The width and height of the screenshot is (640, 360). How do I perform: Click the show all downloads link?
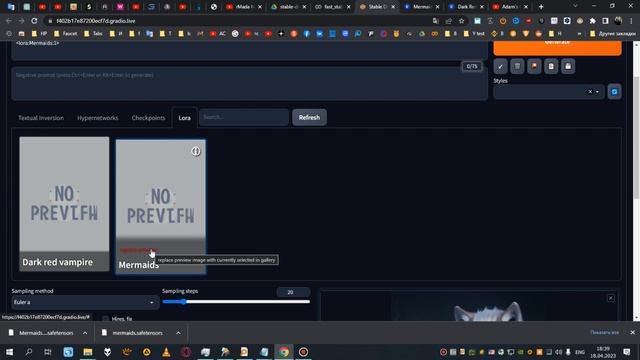(604, 333)
